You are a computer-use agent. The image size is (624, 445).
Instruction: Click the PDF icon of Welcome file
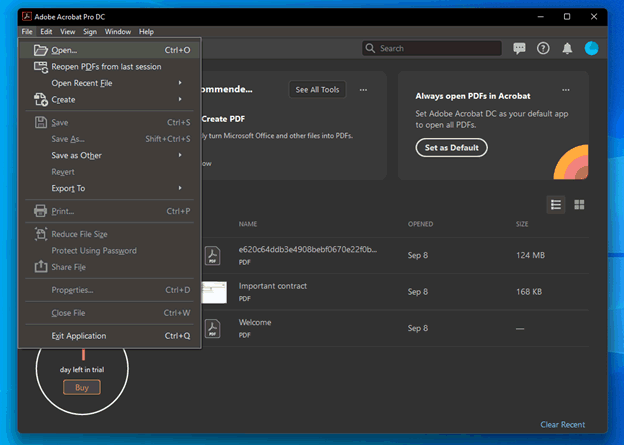click(x=213, y=328)
